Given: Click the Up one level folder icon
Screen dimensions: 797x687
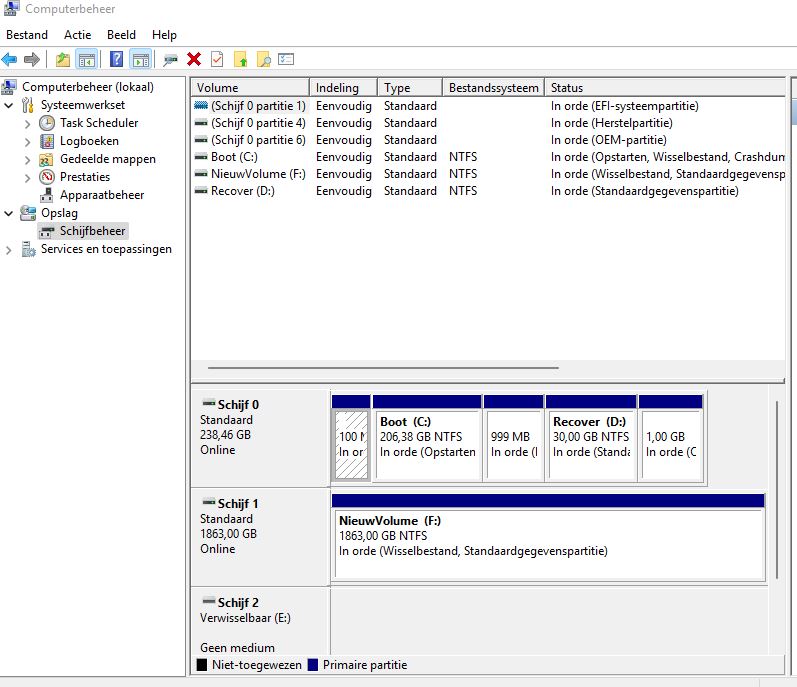Looking at the screenshot, I should [x=63, y=59].
